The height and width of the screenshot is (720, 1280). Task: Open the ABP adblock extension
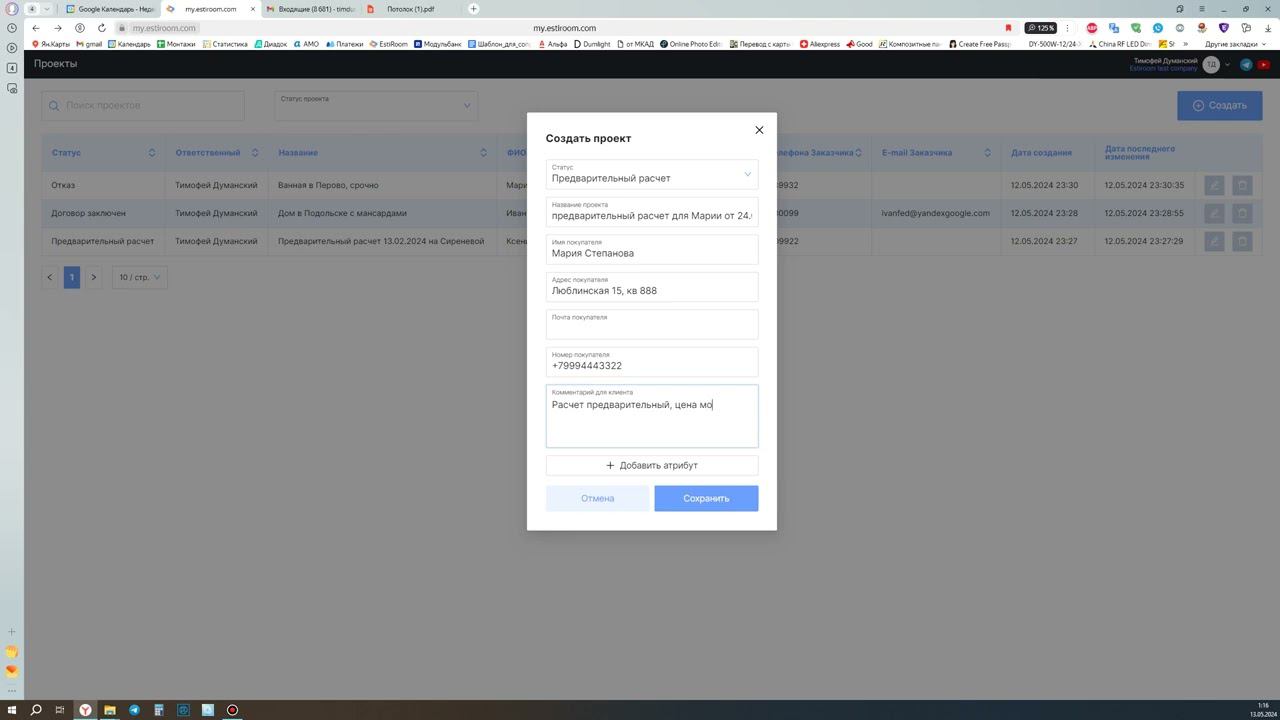coord(1092,28)
